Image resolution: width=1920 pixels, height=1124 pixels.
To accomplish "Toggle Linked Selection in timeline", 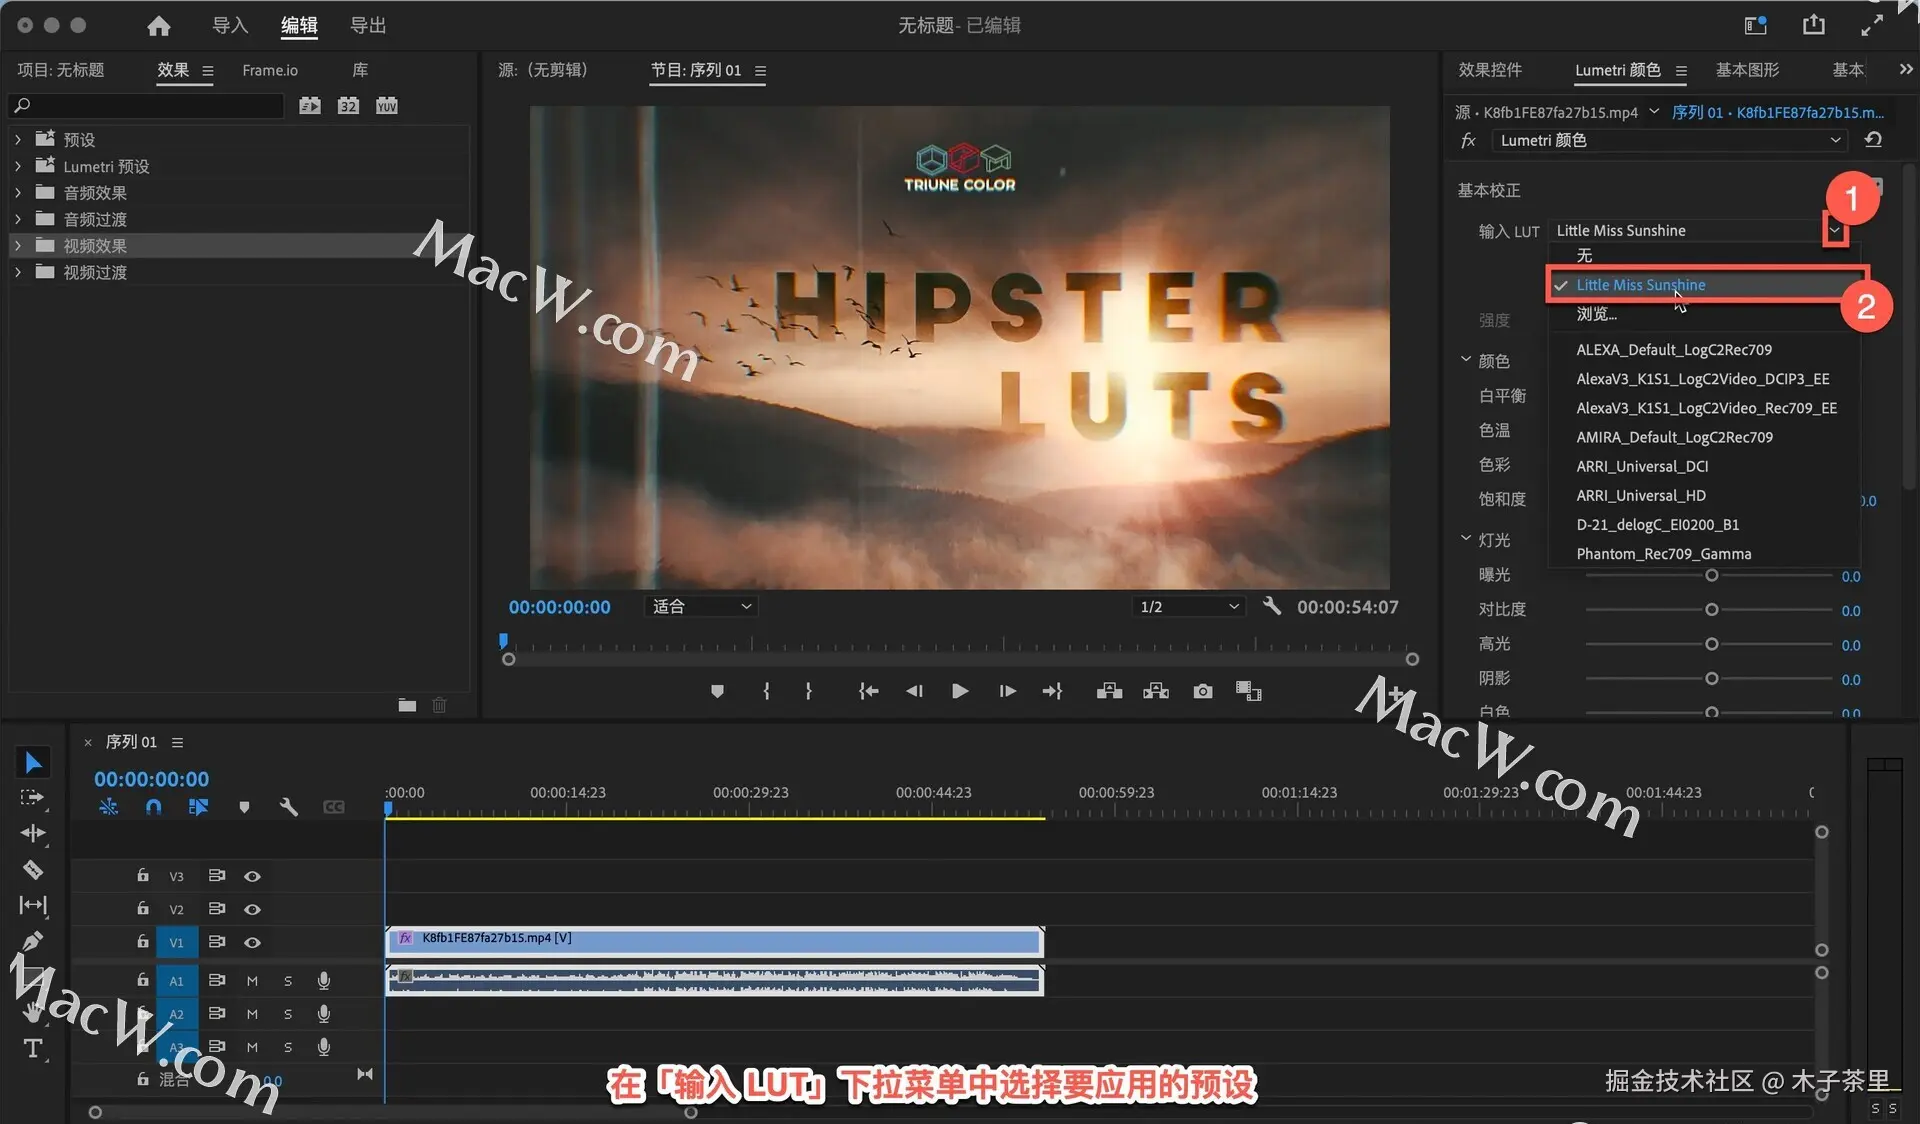I will click(x=198, y=807).
